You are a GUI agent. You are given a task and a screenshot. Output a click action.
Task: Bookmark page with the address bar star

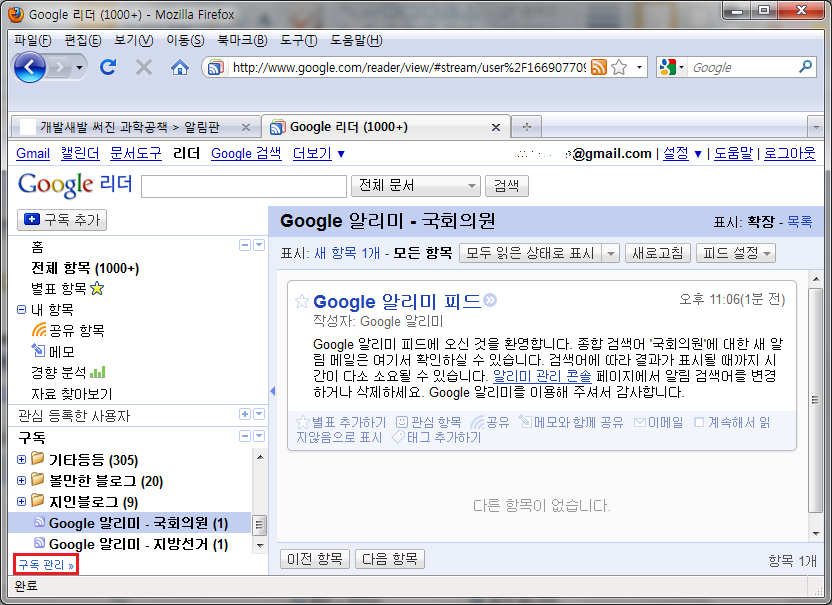pyautogui.click(x=619, y=67)
